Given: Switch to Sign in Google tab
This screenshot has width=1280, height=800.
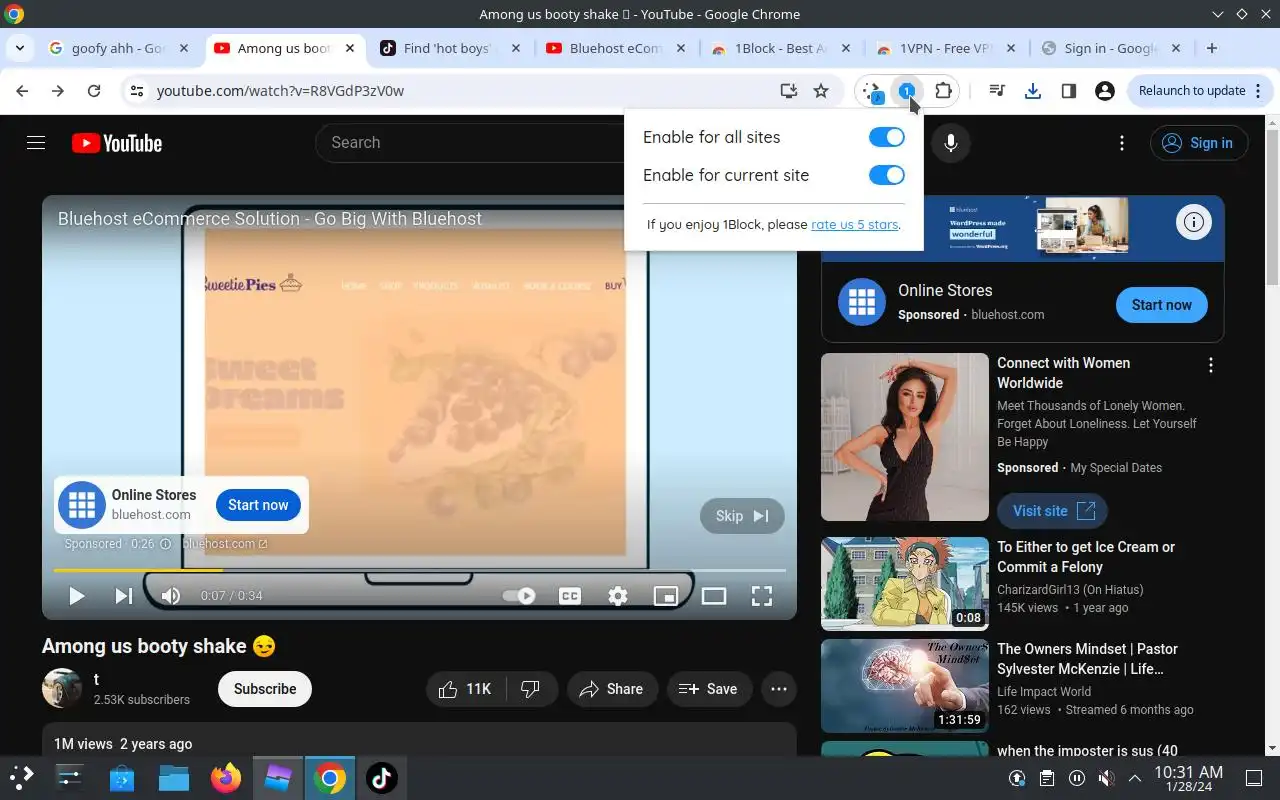Looking at the screenshot, I should pos(1111,48).
